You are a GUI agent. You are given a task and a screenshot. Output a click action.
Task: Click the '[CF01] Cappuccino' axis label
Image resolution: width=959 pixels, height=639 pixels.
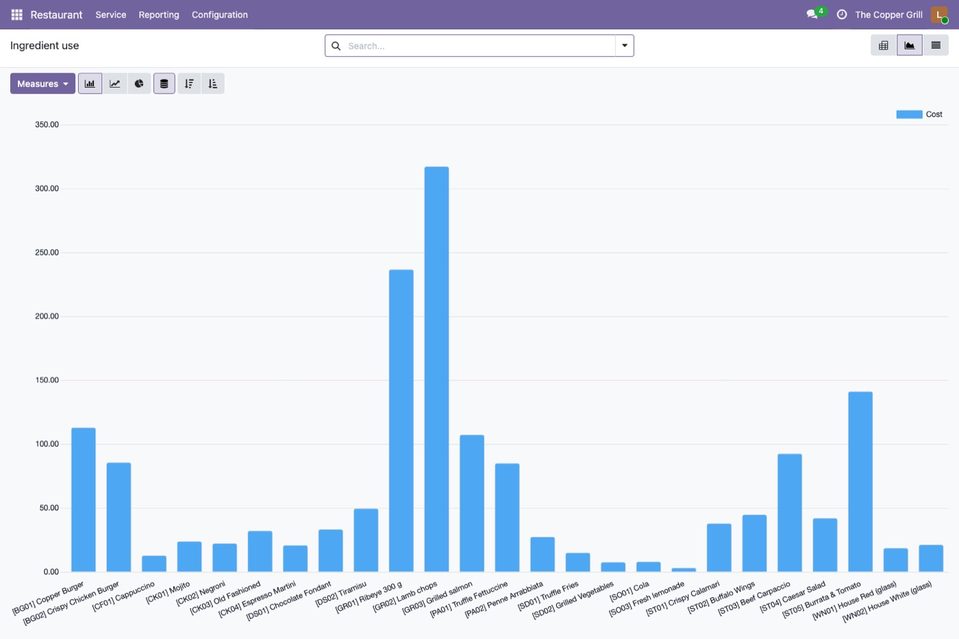124,596
